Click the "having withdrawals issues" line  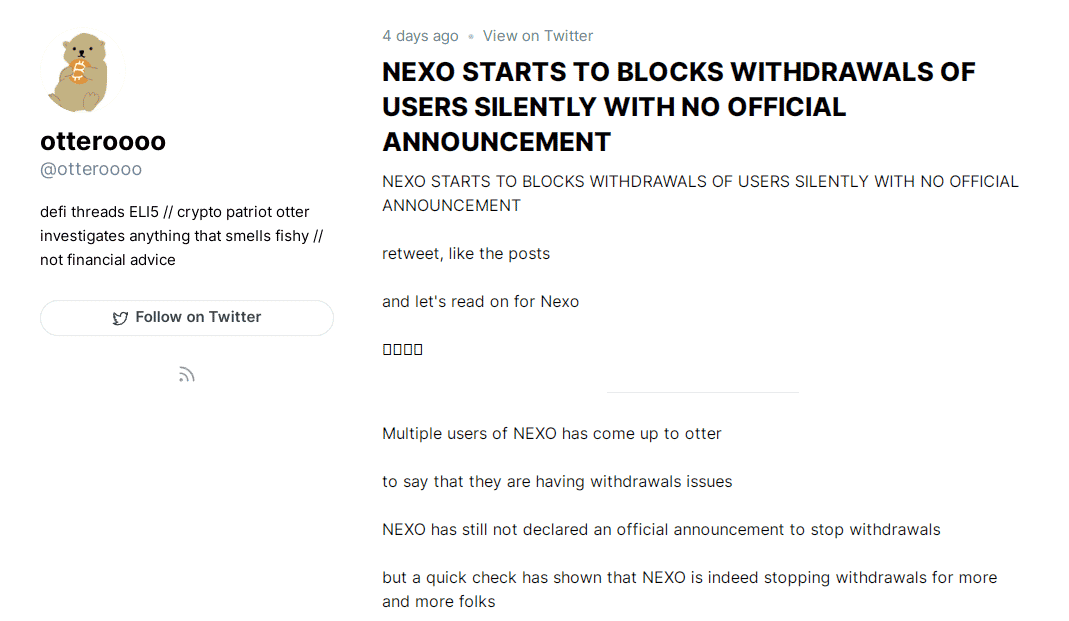click(557, 481)
